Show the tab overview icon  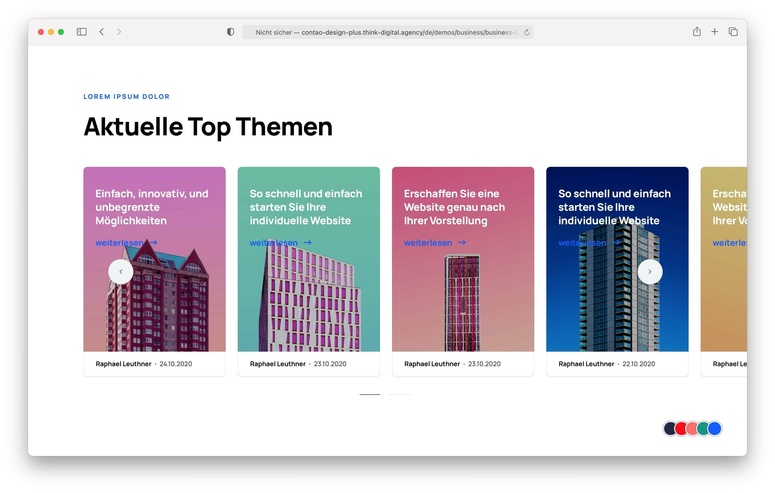pyautogui.click(x=733, y=32)
